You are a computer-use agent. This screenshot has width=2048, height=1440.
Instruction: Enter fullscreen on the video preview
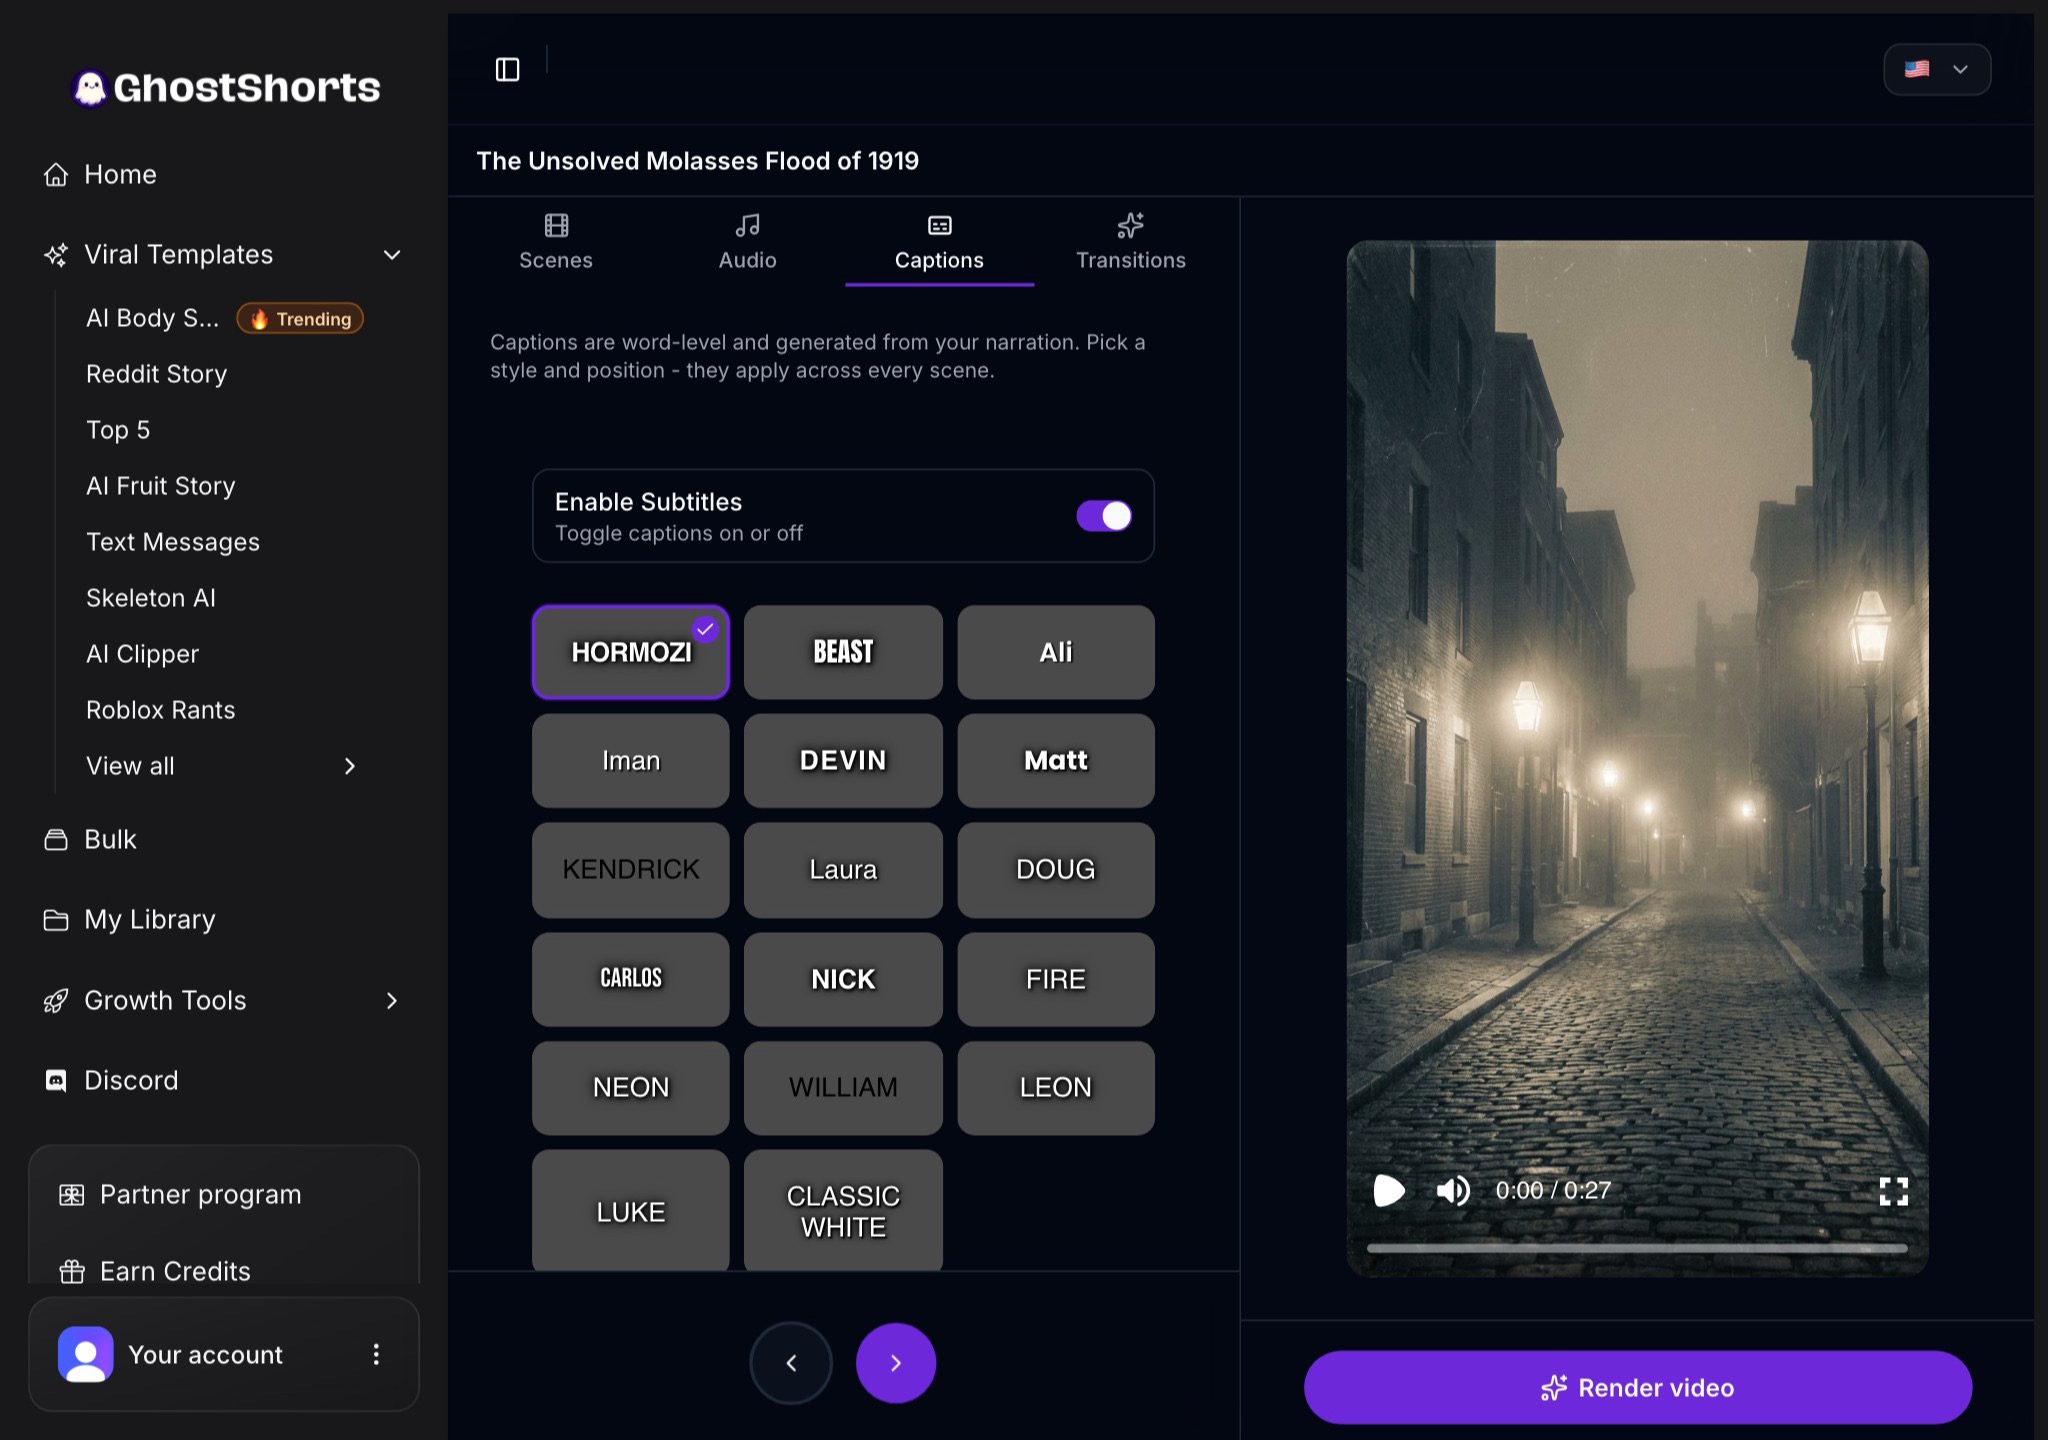tap(1893, 1191)
